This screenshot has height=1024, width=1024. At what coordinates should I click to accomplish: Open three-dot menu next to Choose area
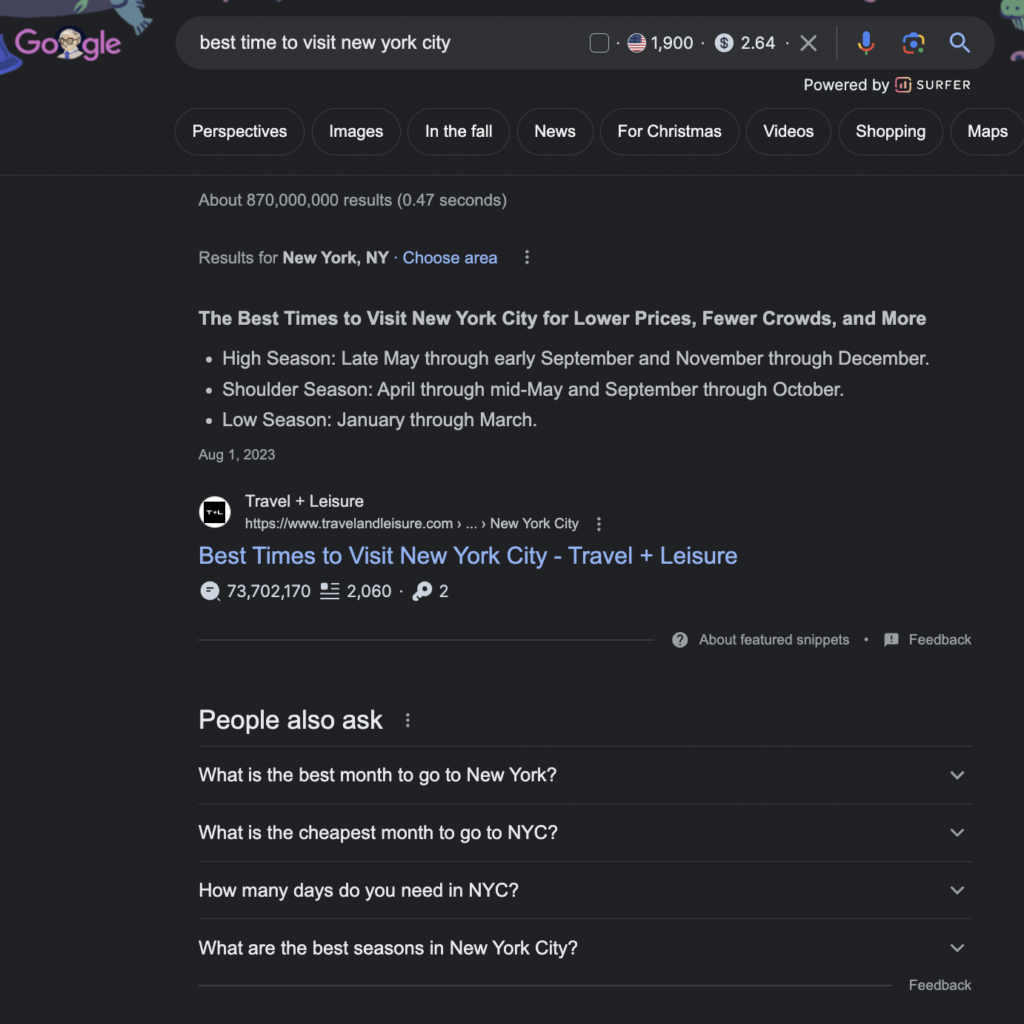(x=527, y=258)
